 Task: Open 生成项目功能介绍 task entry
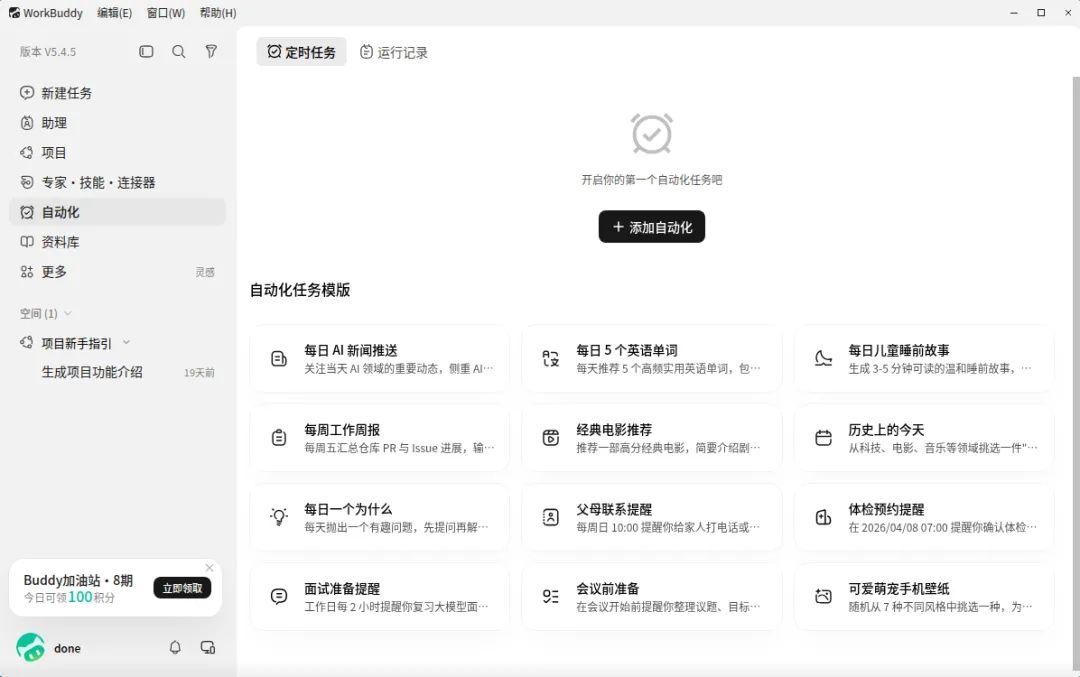tap(117, 372)
